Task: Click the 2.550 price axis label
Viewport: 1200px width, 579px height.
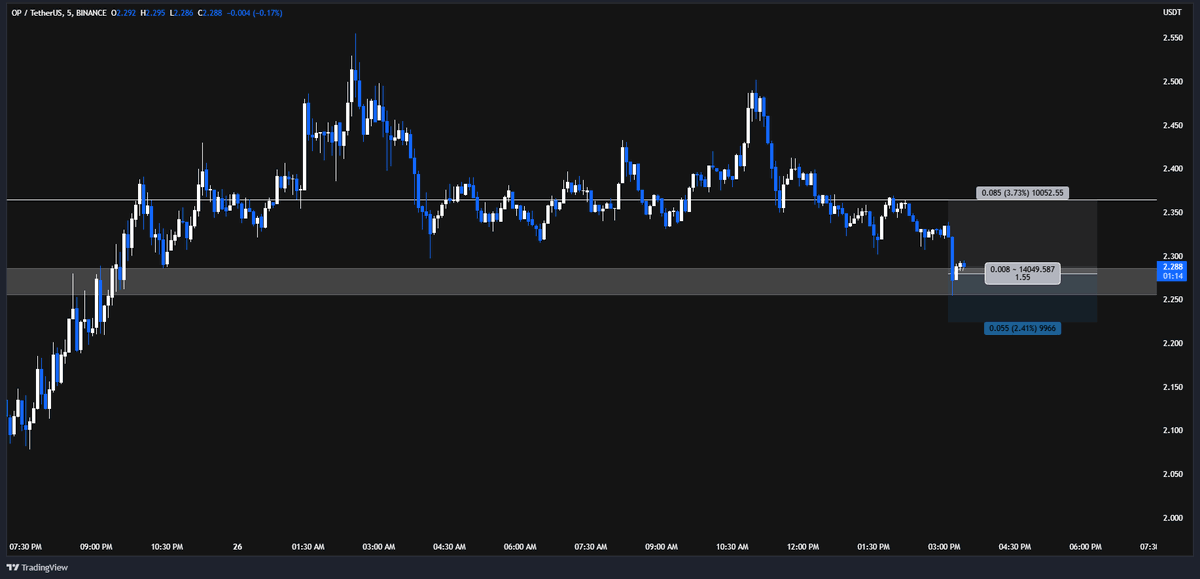Action: (1172, 38)
